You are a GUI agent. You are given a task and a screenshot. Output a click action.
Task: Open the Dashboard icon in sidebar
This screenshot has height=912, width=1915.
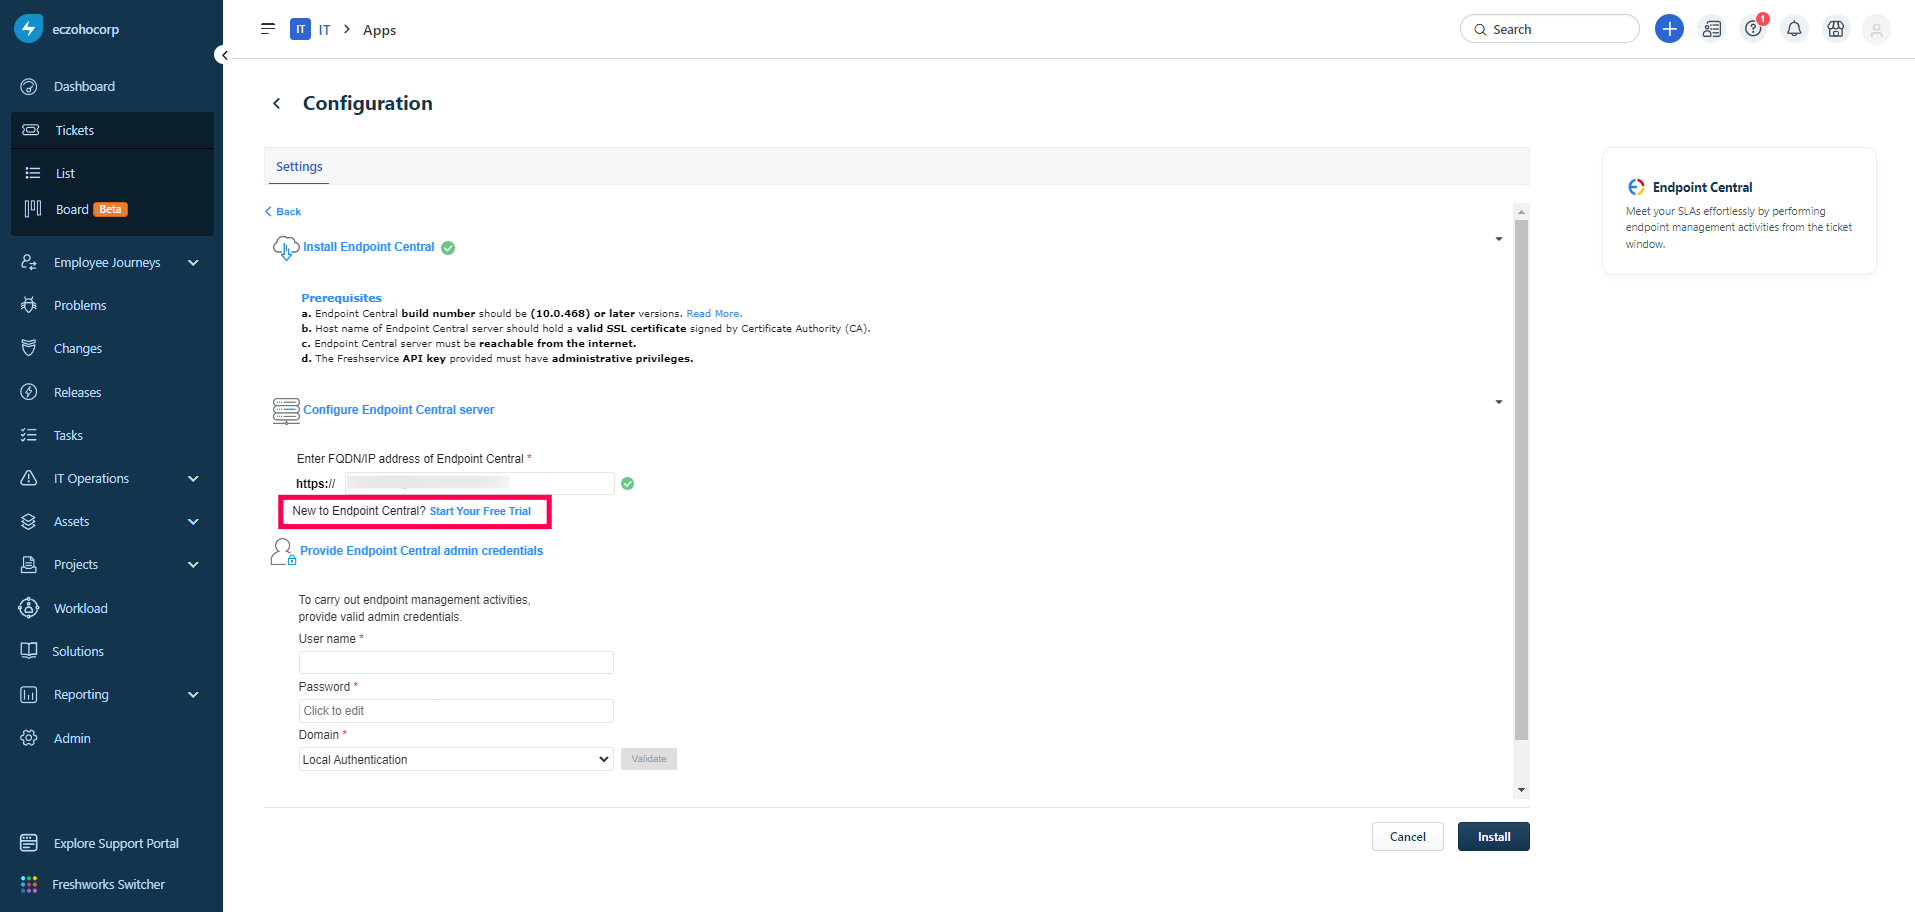[x=29, y=87]
